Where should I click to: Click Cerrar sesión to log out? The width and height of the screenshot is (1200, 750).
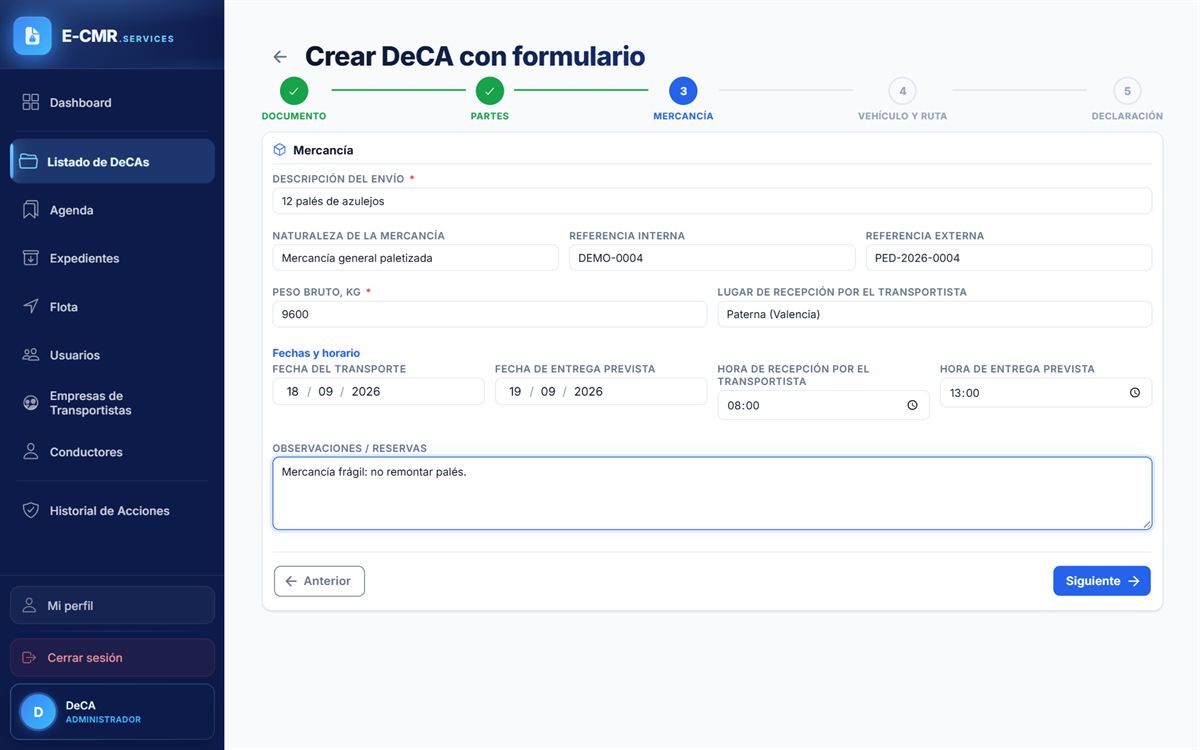112,658
